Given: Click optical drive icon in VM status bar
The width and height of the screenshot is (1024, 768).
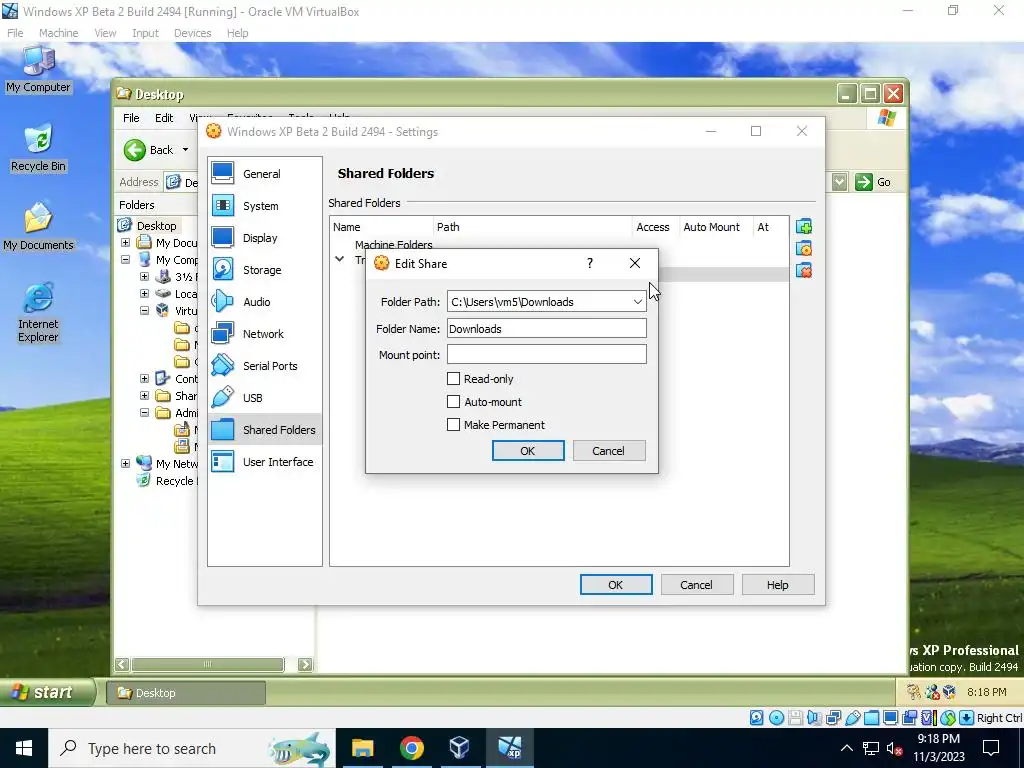Looking at the screenshot, I should 776,718.
